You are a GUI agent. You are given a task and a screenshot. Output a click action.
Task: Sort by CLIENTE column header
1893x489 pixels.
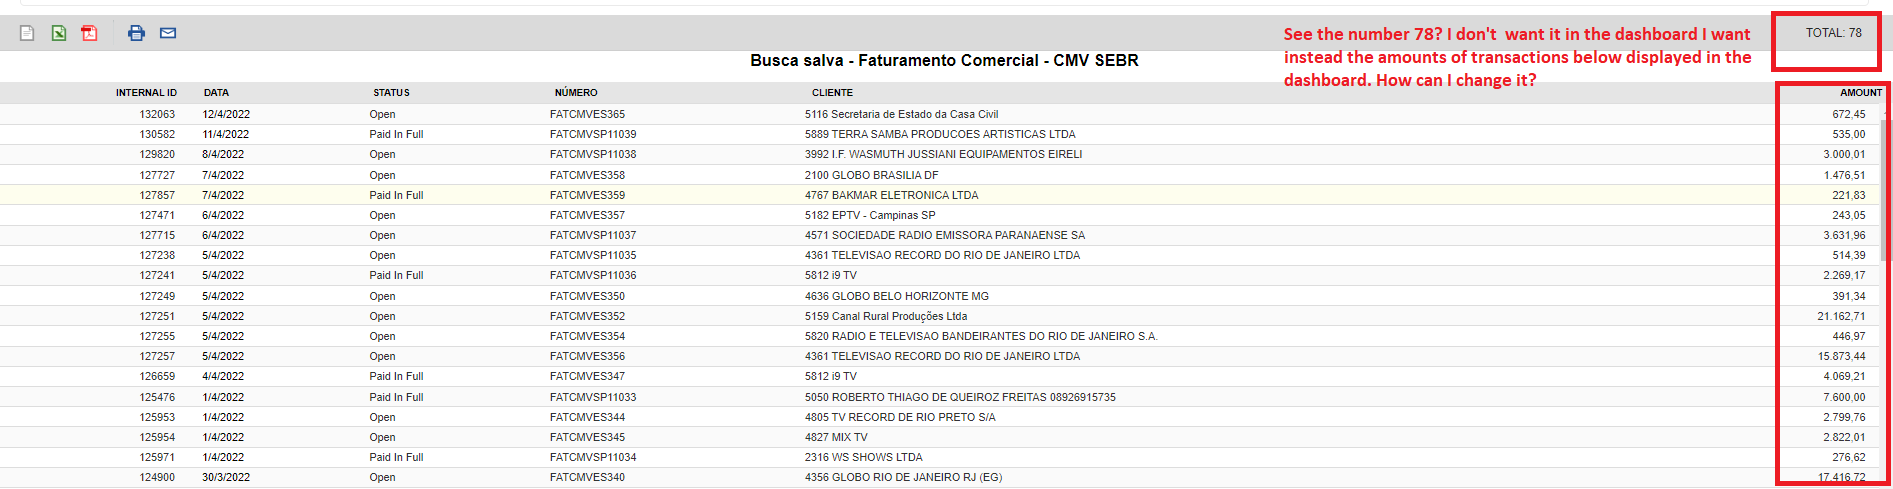(832, 93)
